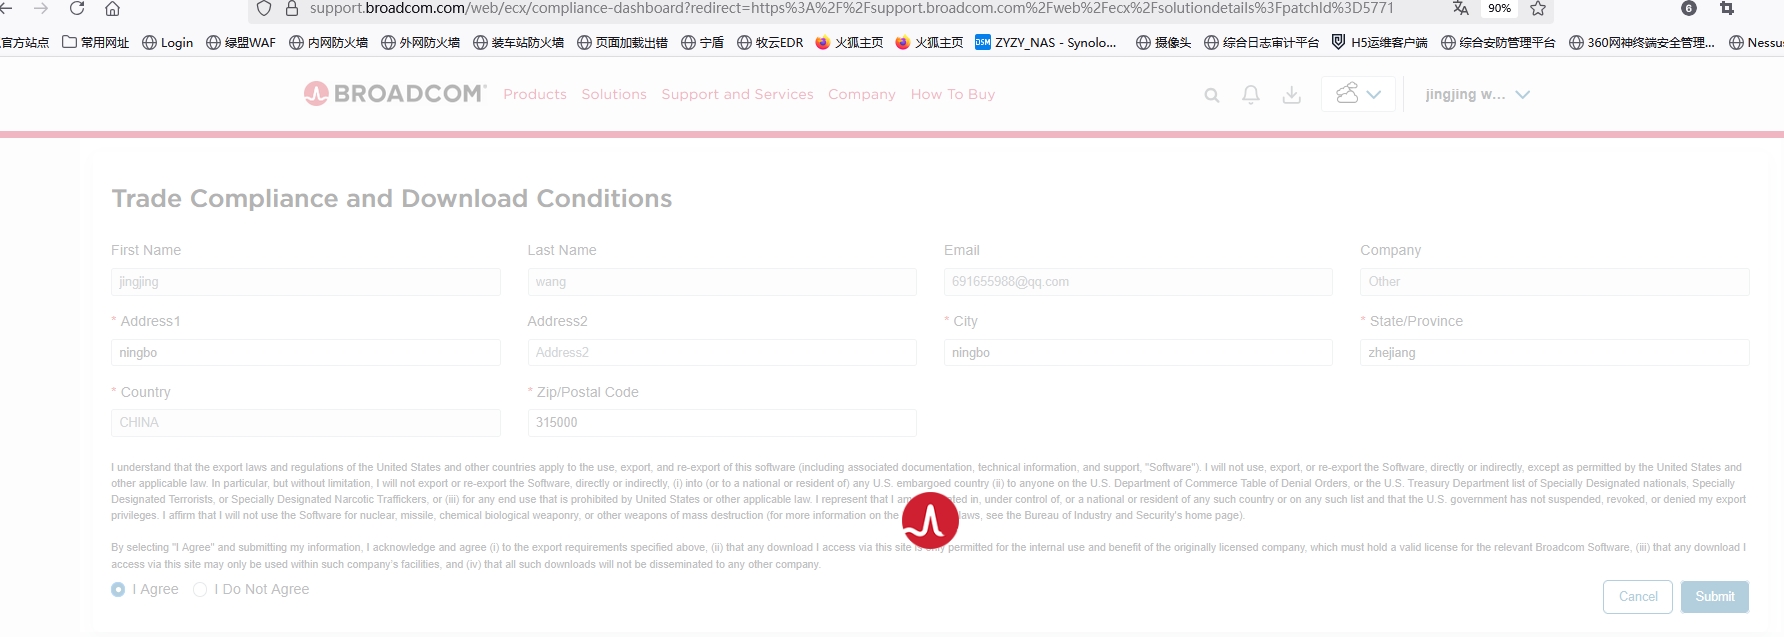
Task: Open the 外网防火墙 bookmark
Action: point(421,42)
